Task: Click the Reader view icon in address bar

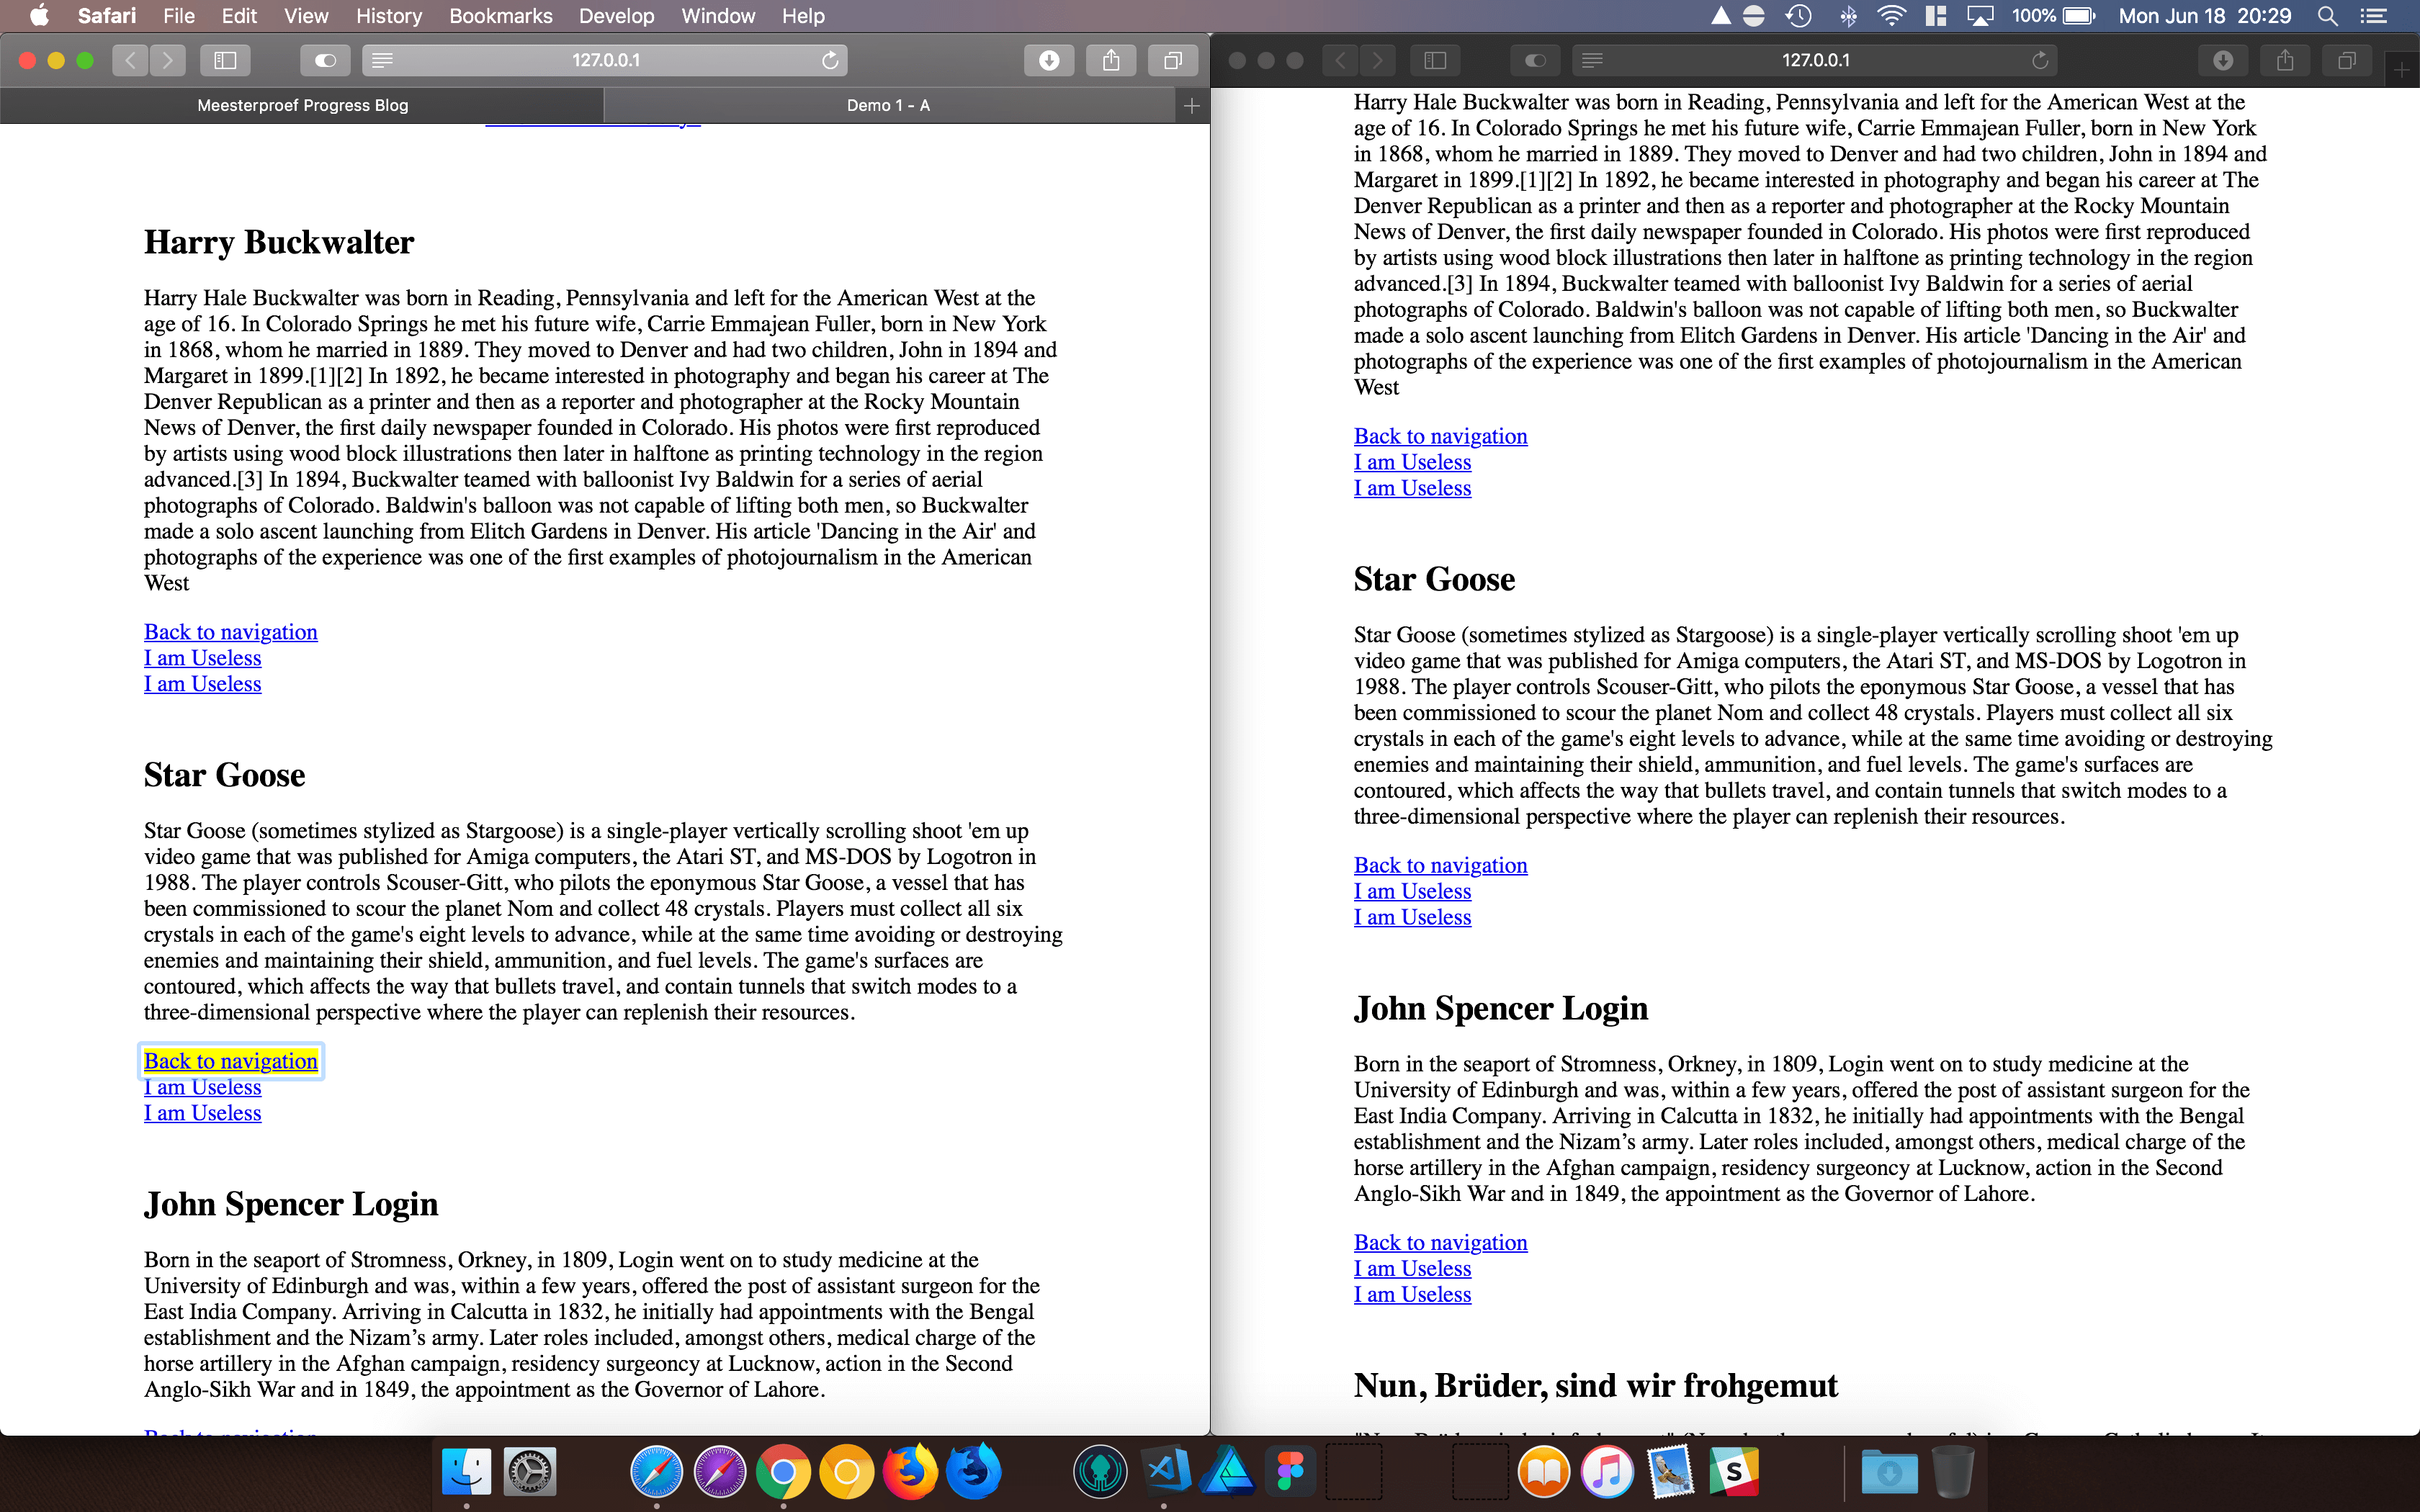Action: click(x=382, y=60)
